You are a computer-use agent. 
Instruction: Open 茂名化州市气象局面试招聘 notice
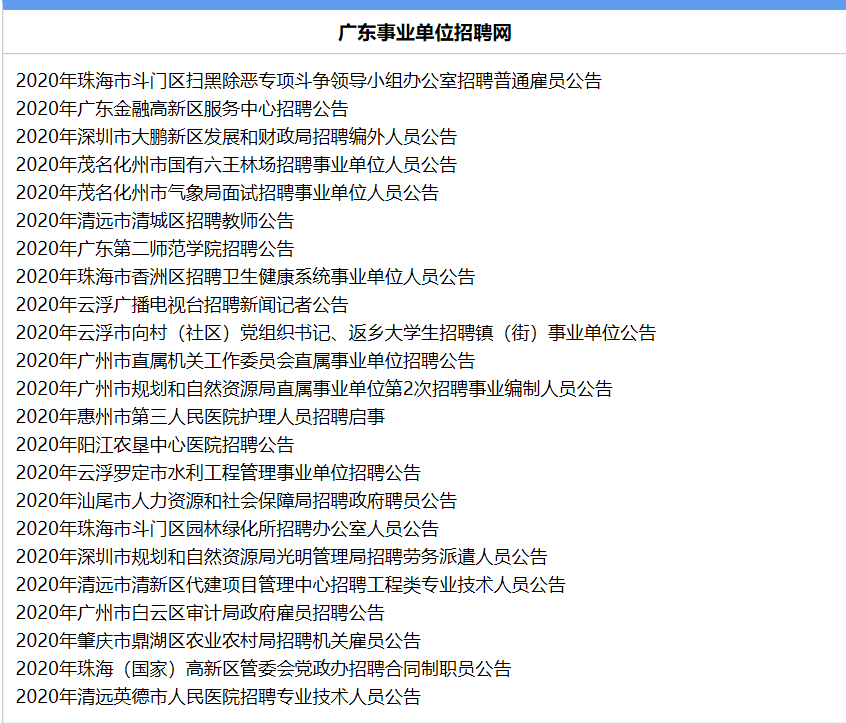pos(227,193)
